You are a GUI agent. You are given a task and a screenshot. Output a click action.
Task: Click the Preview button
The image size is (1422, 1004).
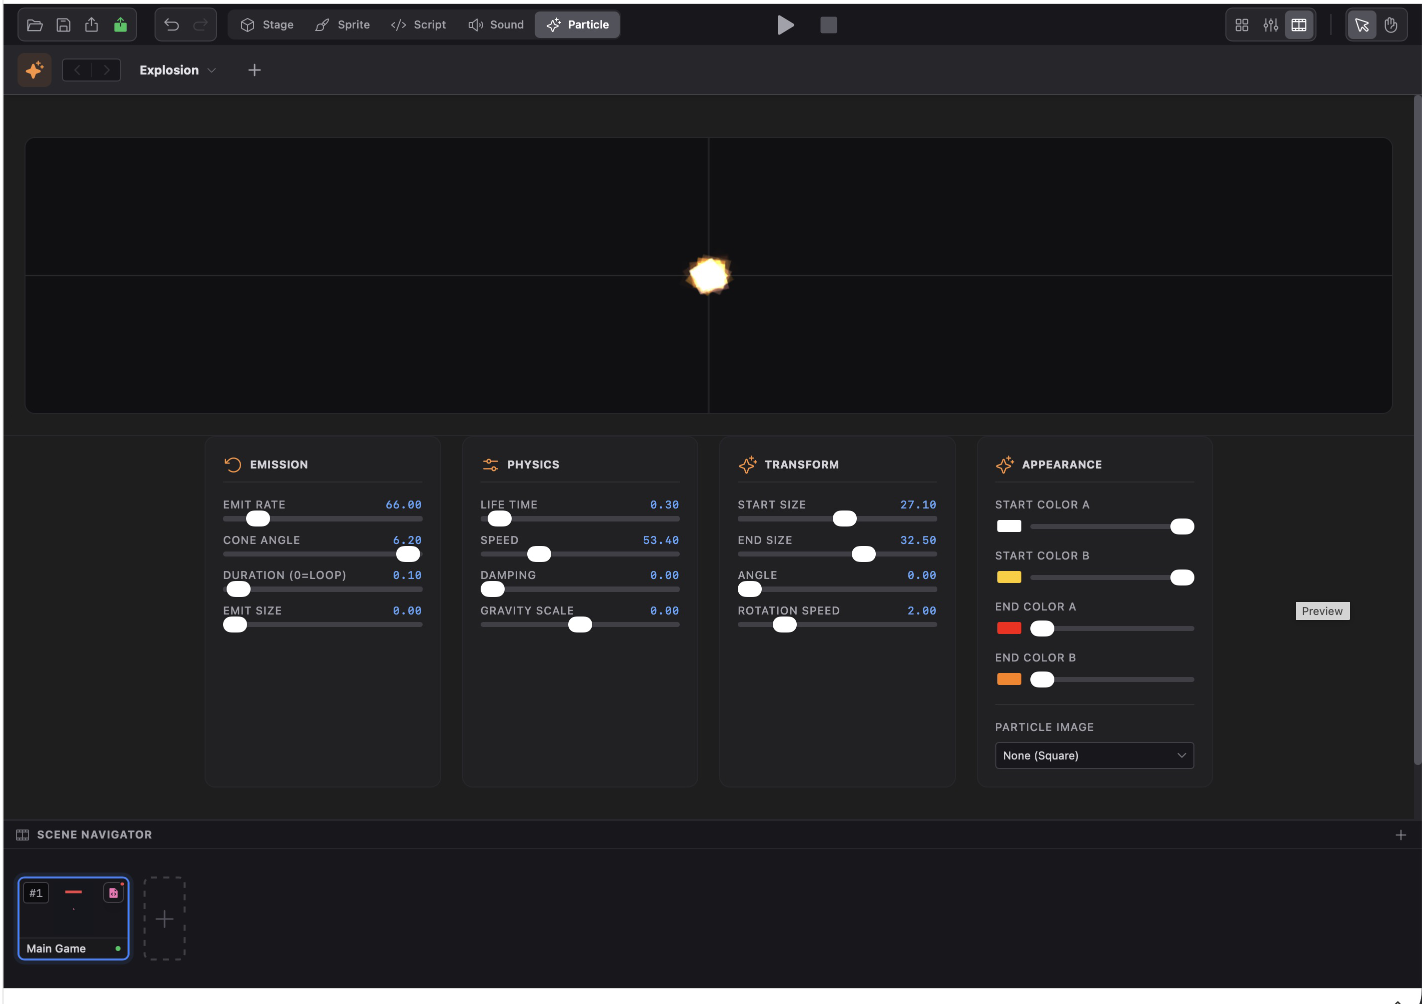(x=1322, y=611)
